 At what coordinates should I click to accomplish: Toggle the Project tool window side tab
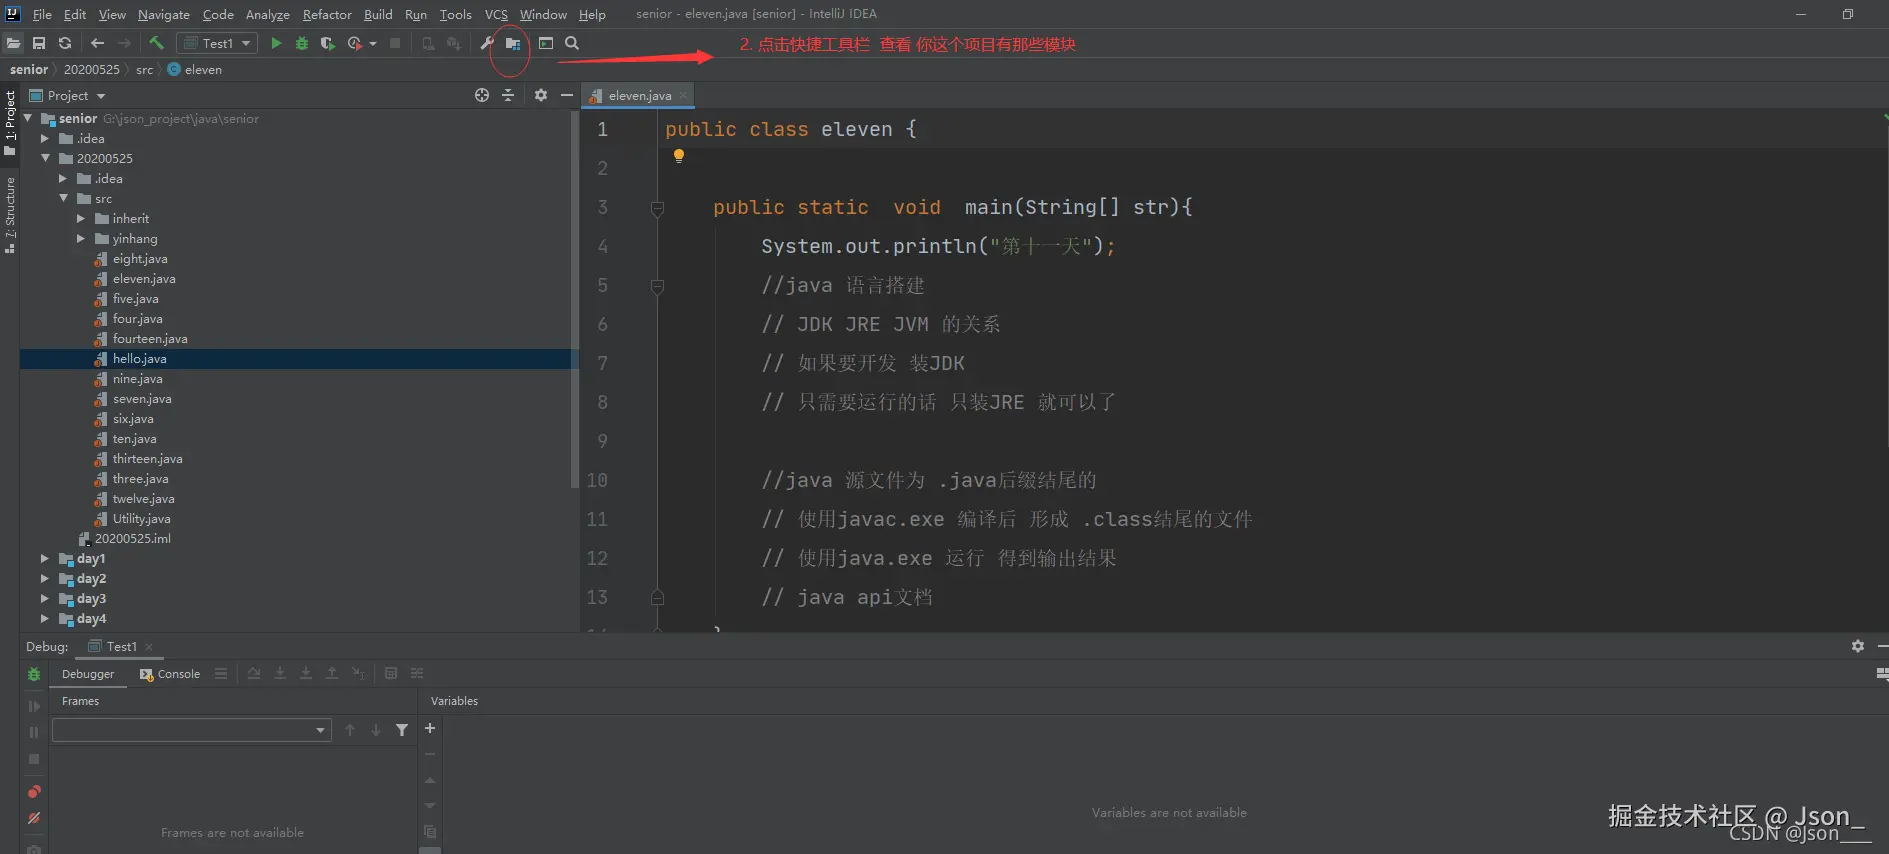[10, 122]
